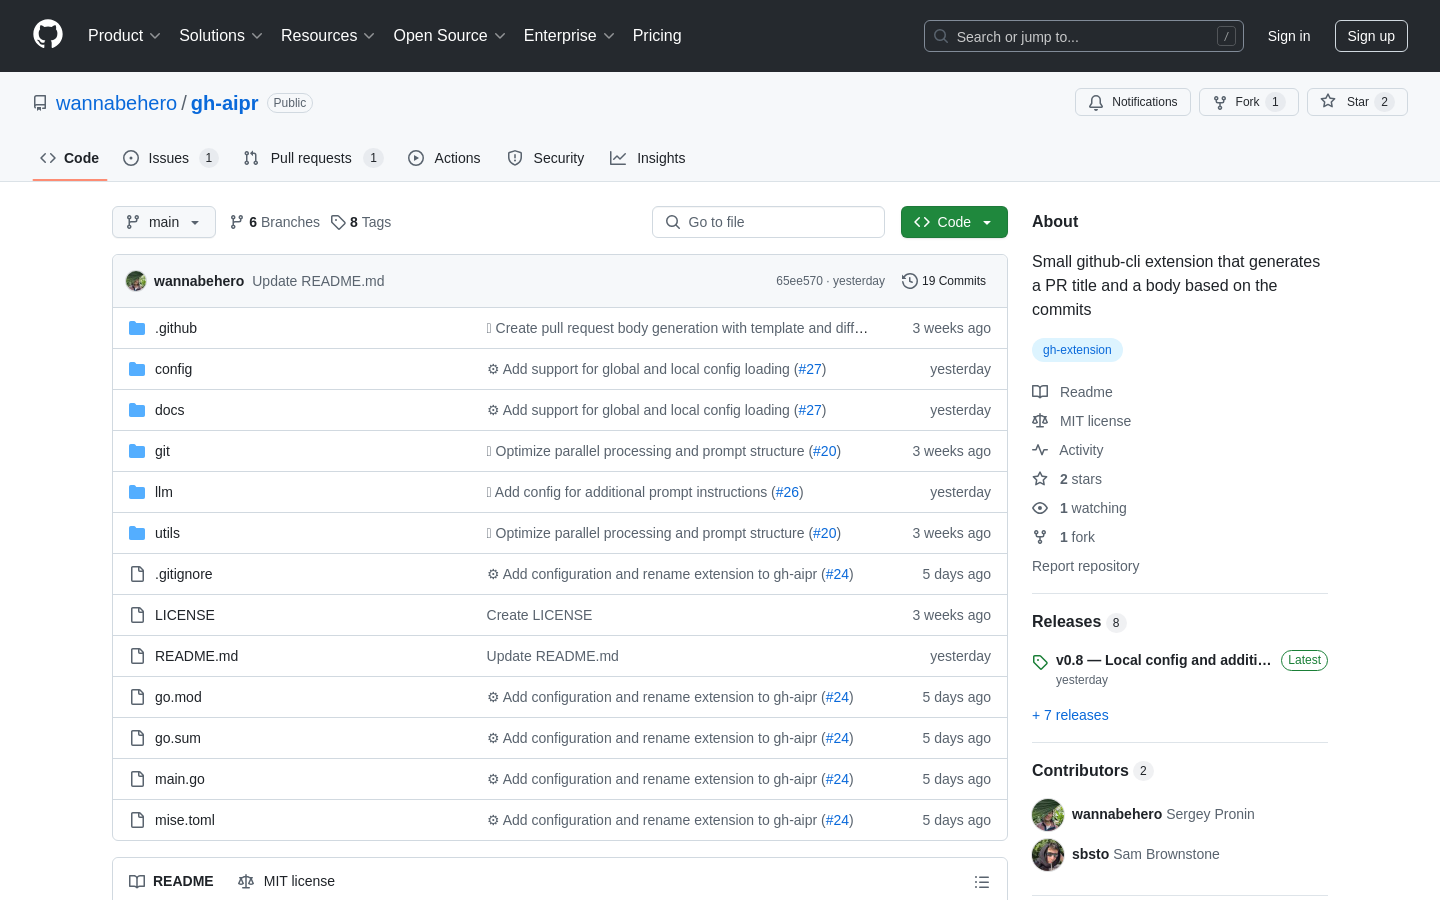Screen dimensions: 1440x900
Task: Click wannabehero's avatar in the commit header
Action: [x=136, y=281]
